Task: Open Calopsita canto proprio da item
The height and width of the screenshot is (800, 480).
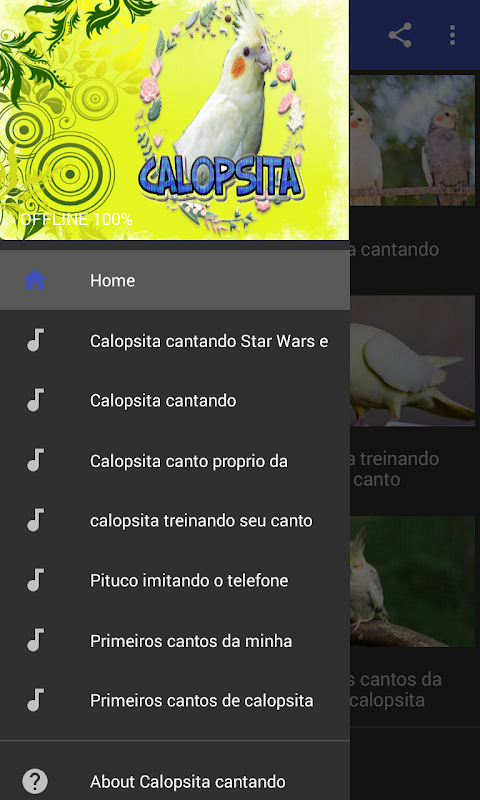Action: point(174,460)
